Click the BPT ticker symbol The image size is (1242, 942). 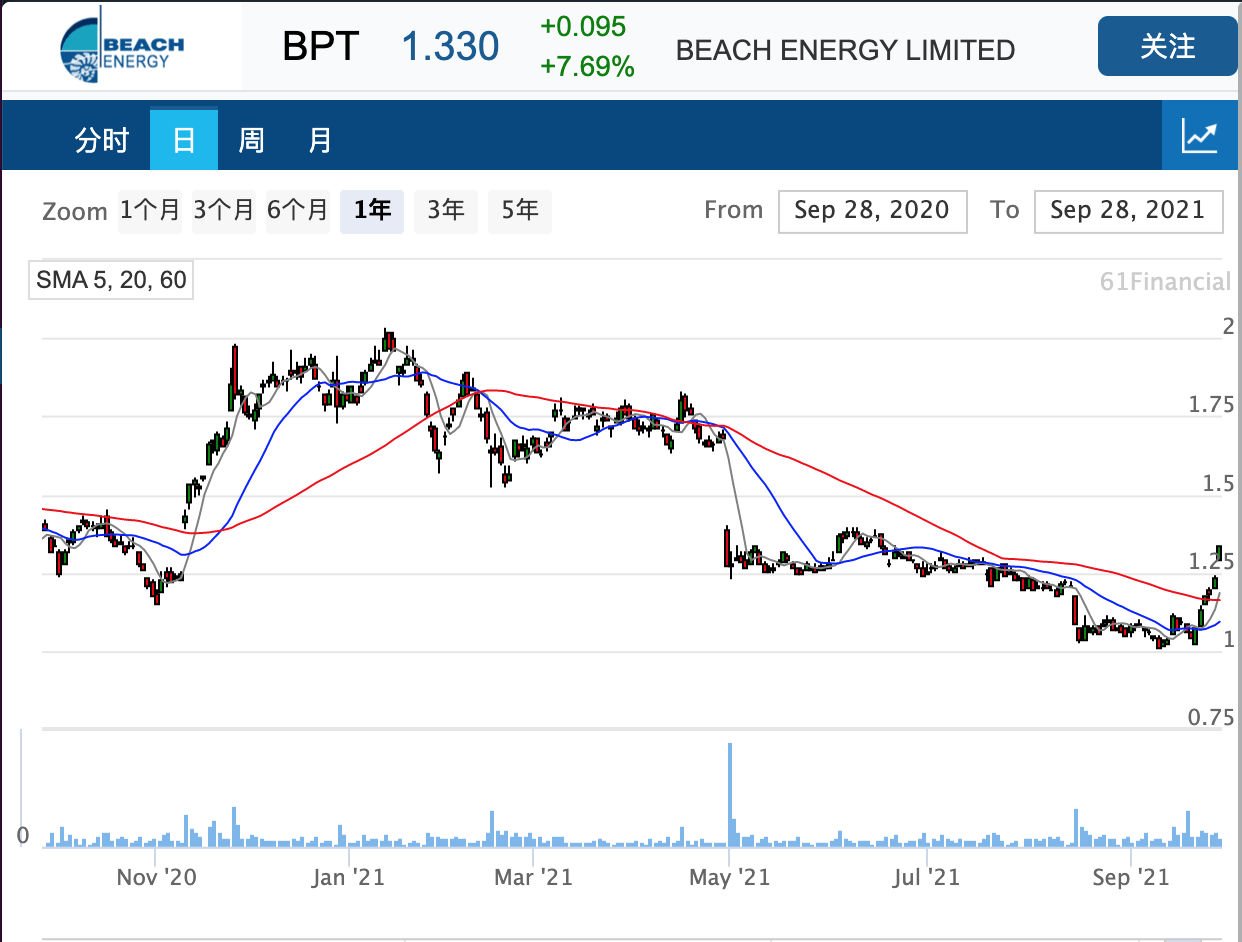320,47
